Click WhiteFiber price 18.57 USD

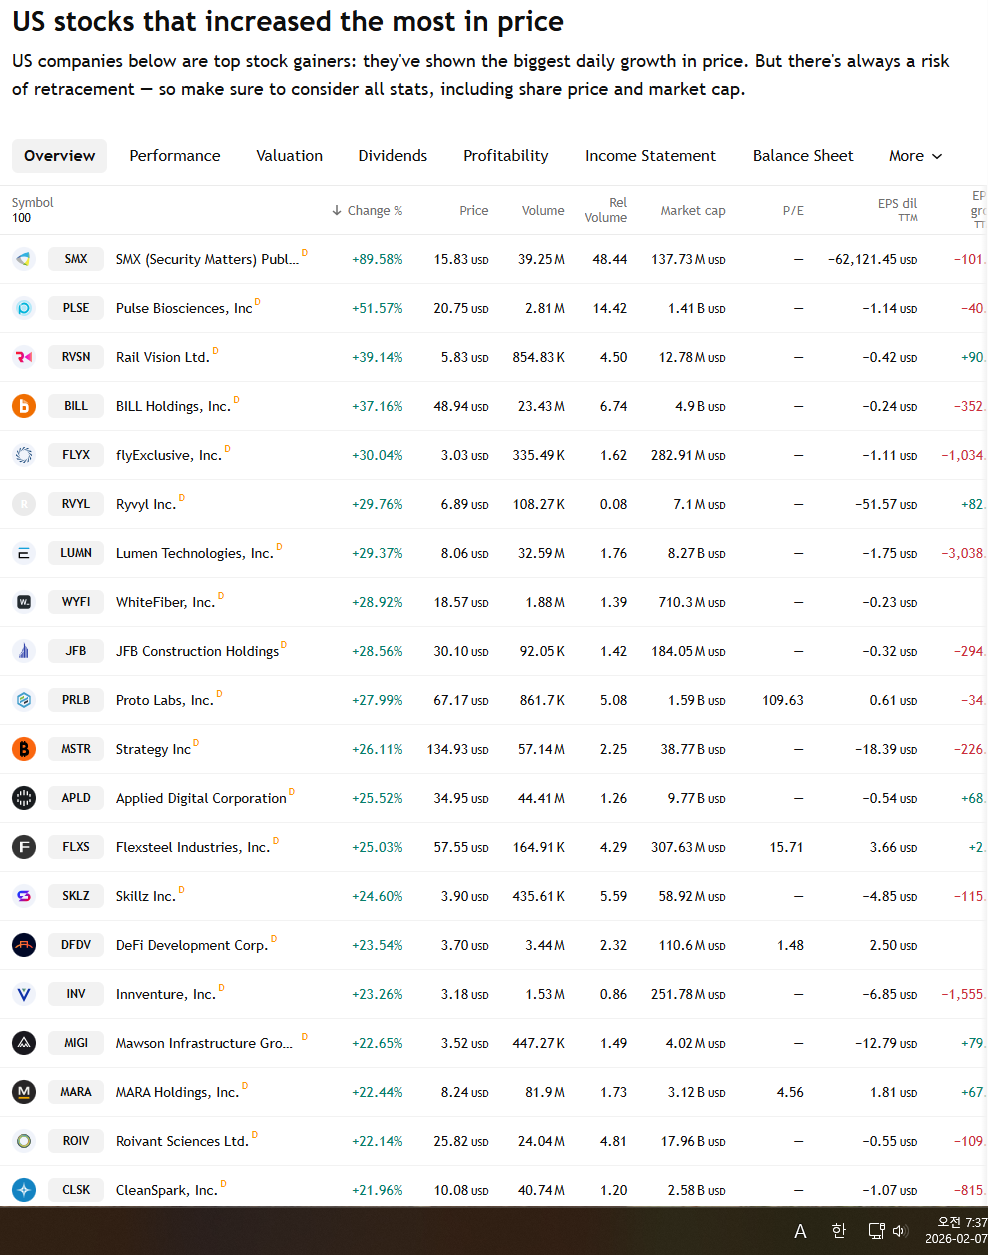click(x=461, y=602)
